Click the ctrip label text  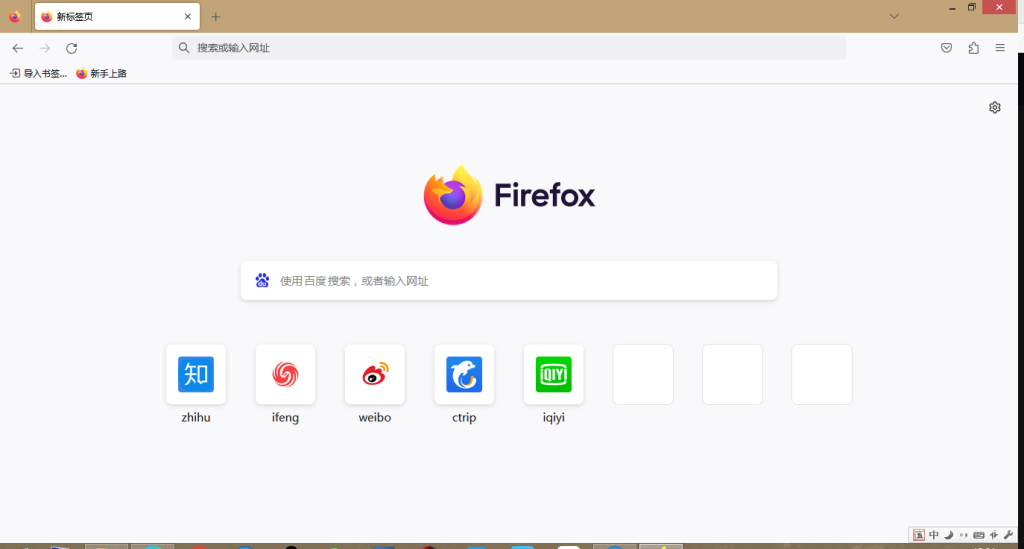(x=464, y=418)
